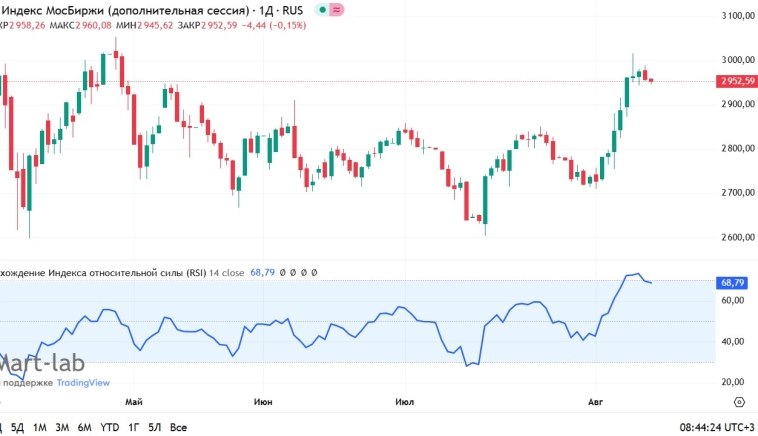The height and width of the screenshot is (436, 758).
Task: Click the RSI legend value 68,79
Action: (262, 273)
